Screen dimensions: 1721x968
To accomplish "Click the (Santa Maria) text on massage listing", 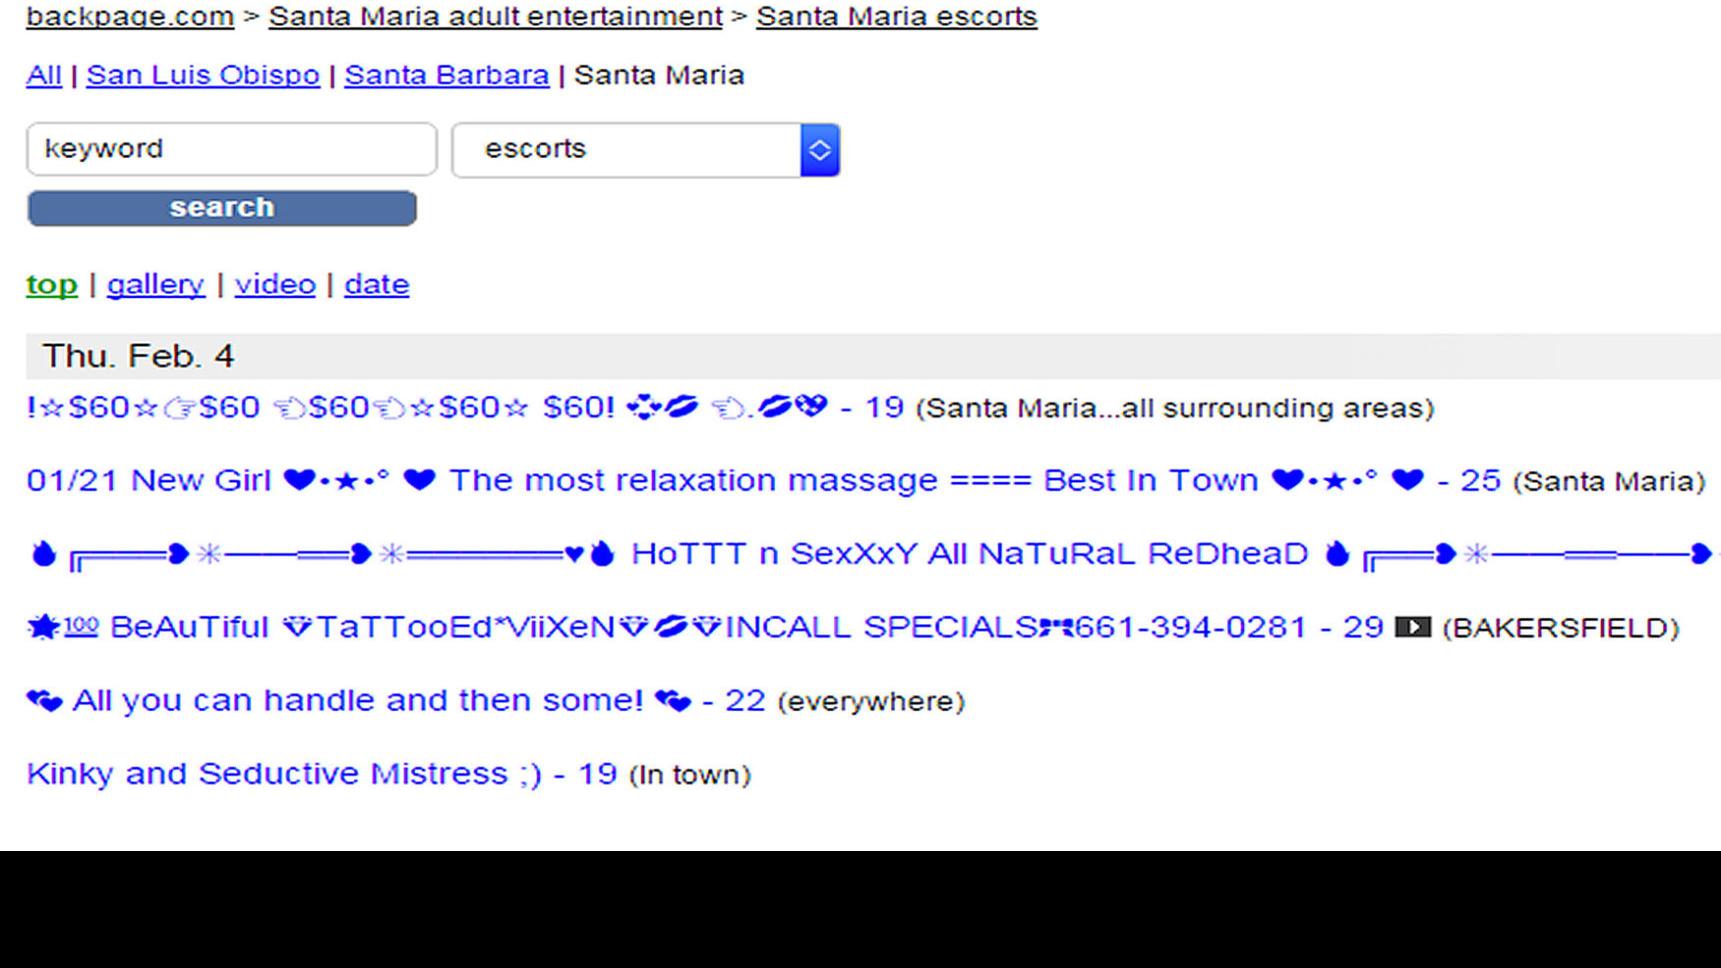I will 1609,481.
